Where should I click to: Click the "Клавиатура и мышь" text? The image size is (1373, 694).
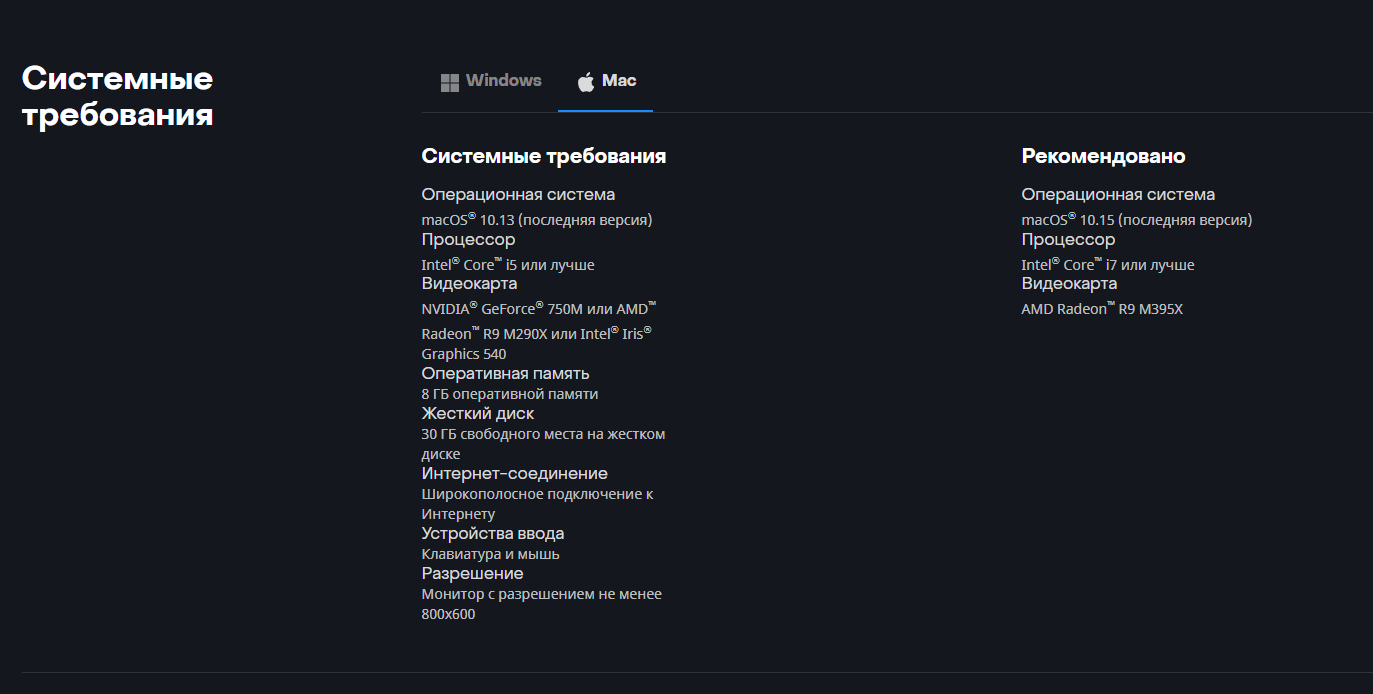490,554
